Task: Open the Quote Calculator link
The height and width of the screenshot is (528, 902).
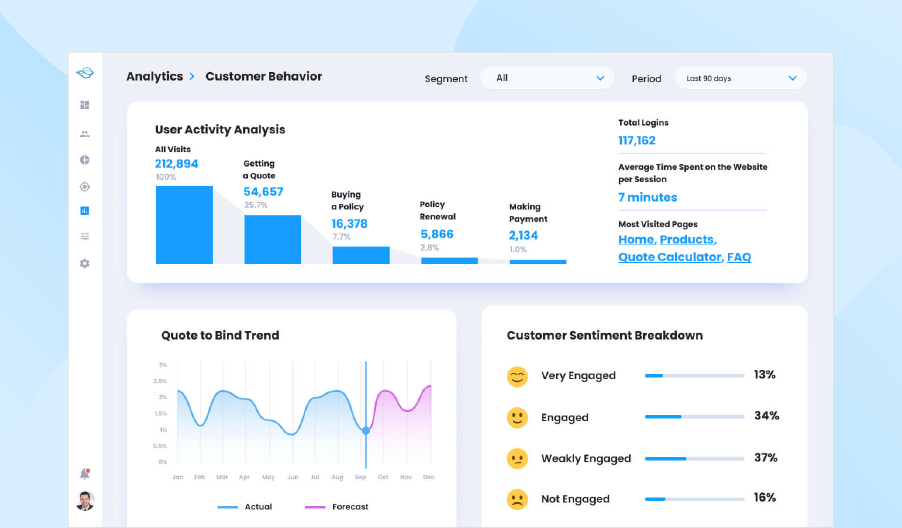Action: coord(669,257)
